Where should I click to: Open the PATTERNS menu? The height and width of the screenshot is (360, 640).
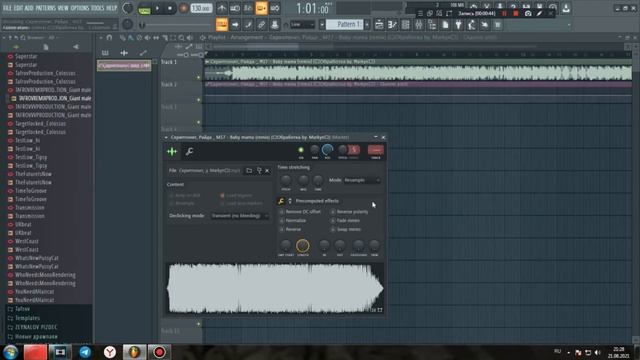(x=45, y=8)
